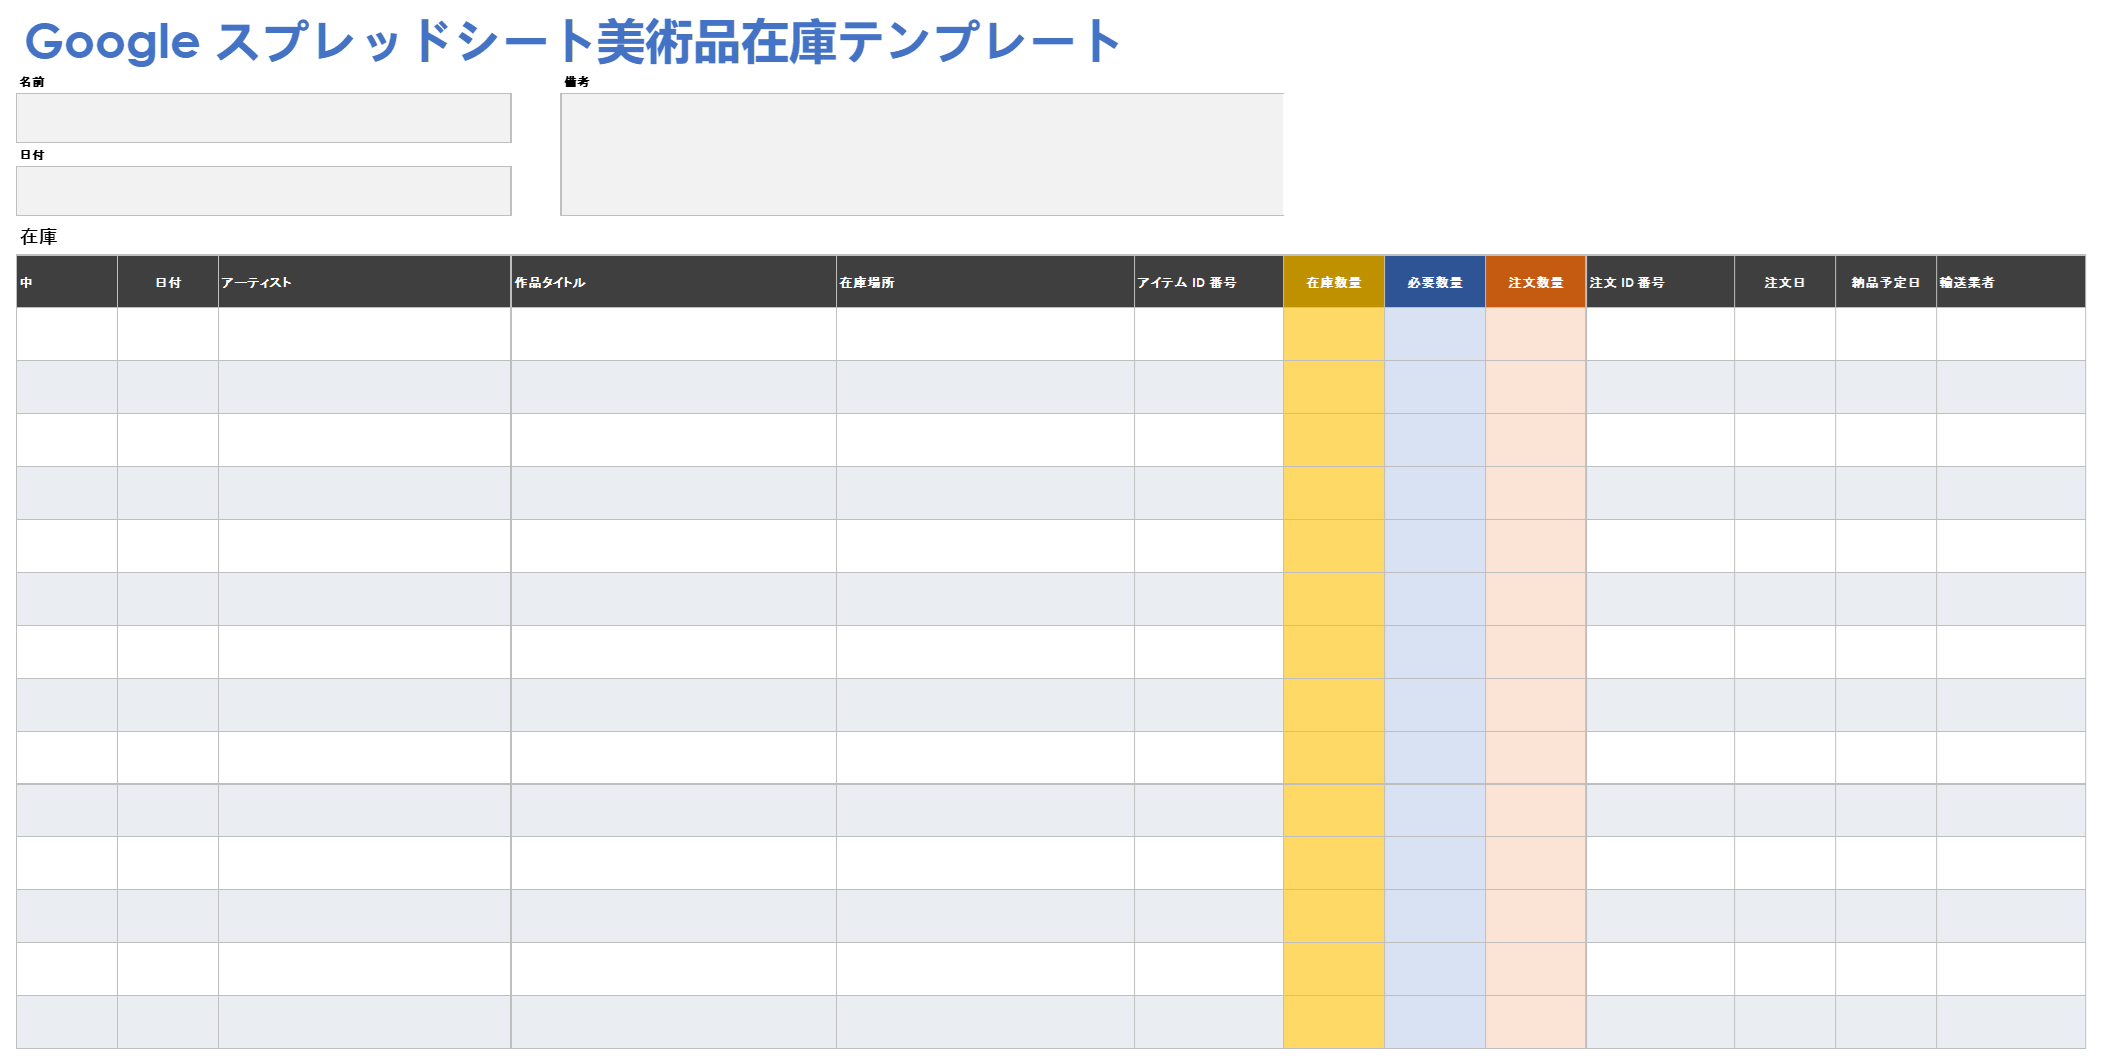
Task: Click first empty cell under アーティスト
Action: click(365, 334)
